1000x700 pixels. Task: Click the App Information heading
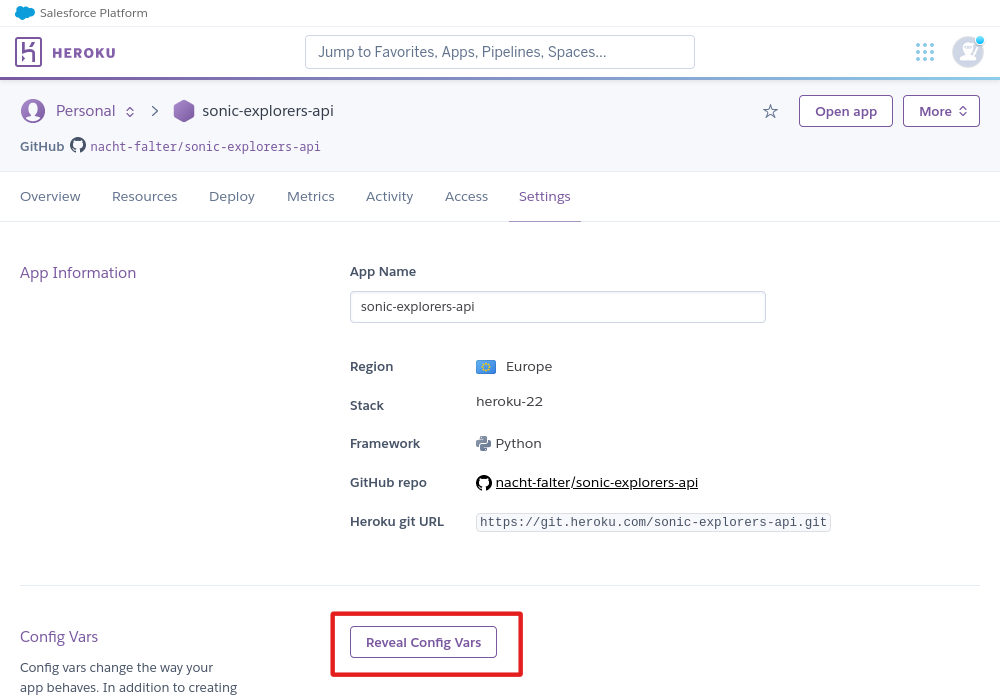[78, 273]
